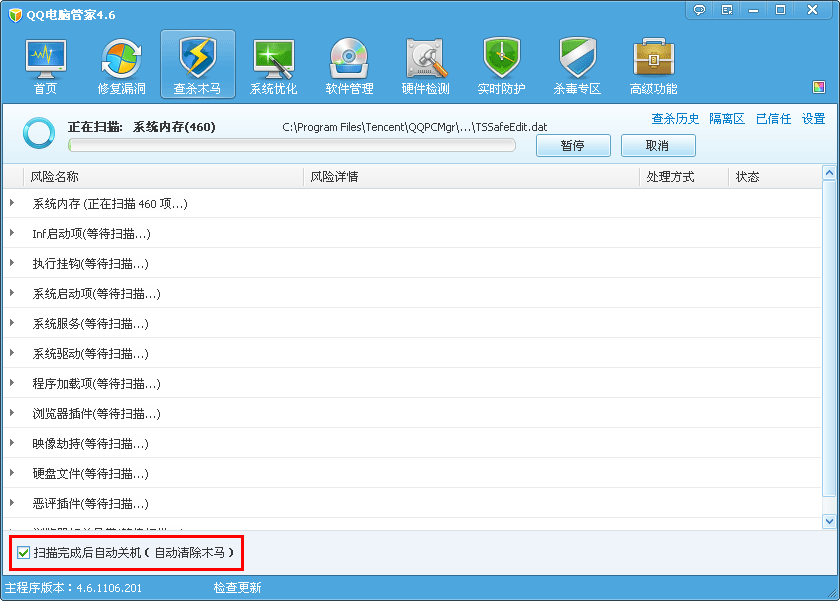Toggle the 扫描完成后自动关机 auto-shutdown checkbox

[x=23, y=551]
